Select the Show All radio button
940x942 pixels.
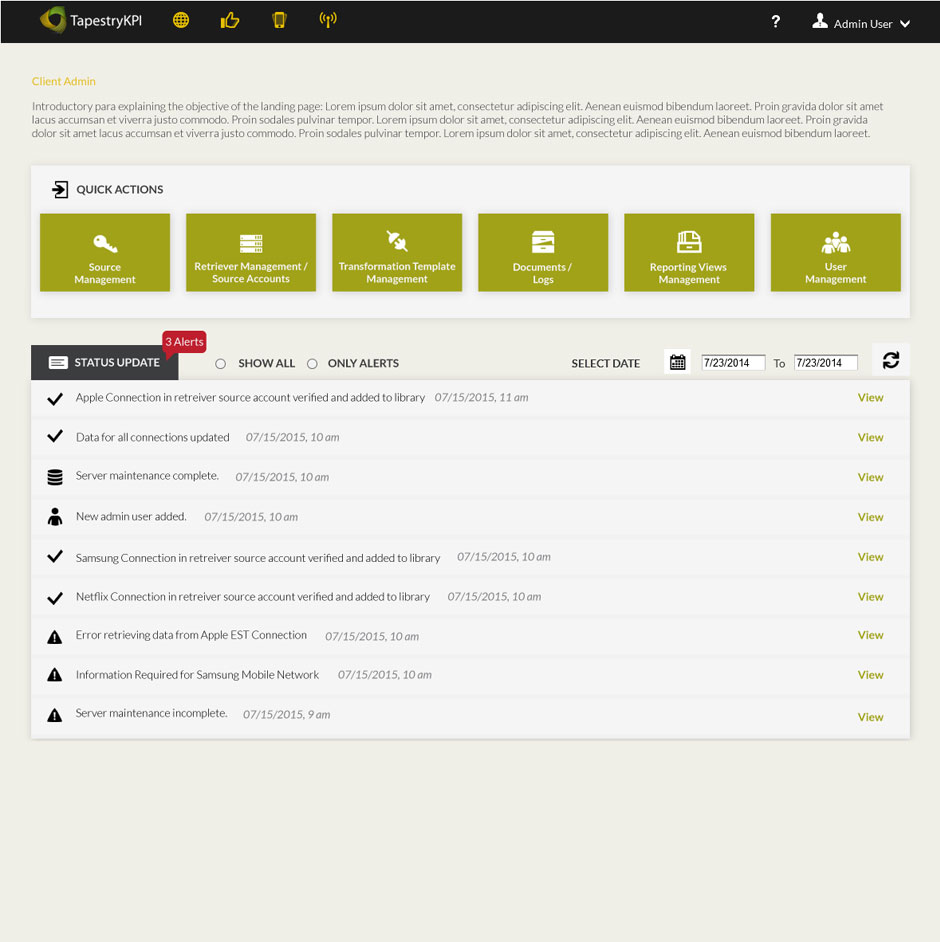tap(220, 363)
